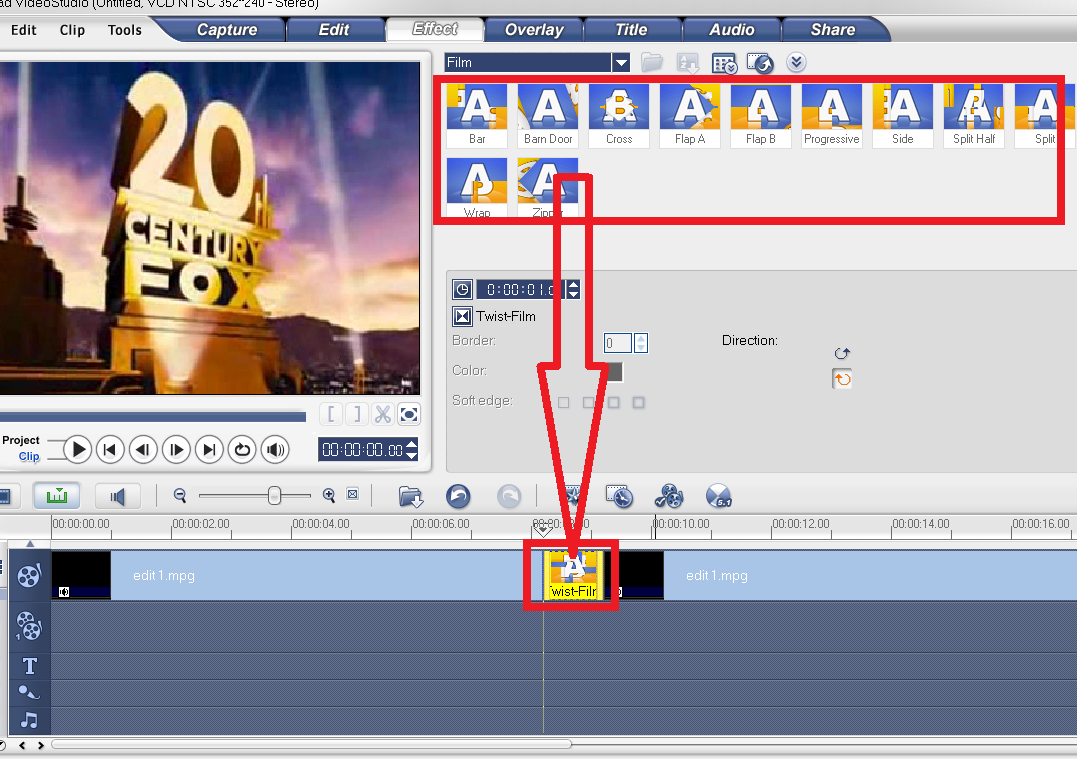Open the Tools menu

click(124, 30)
